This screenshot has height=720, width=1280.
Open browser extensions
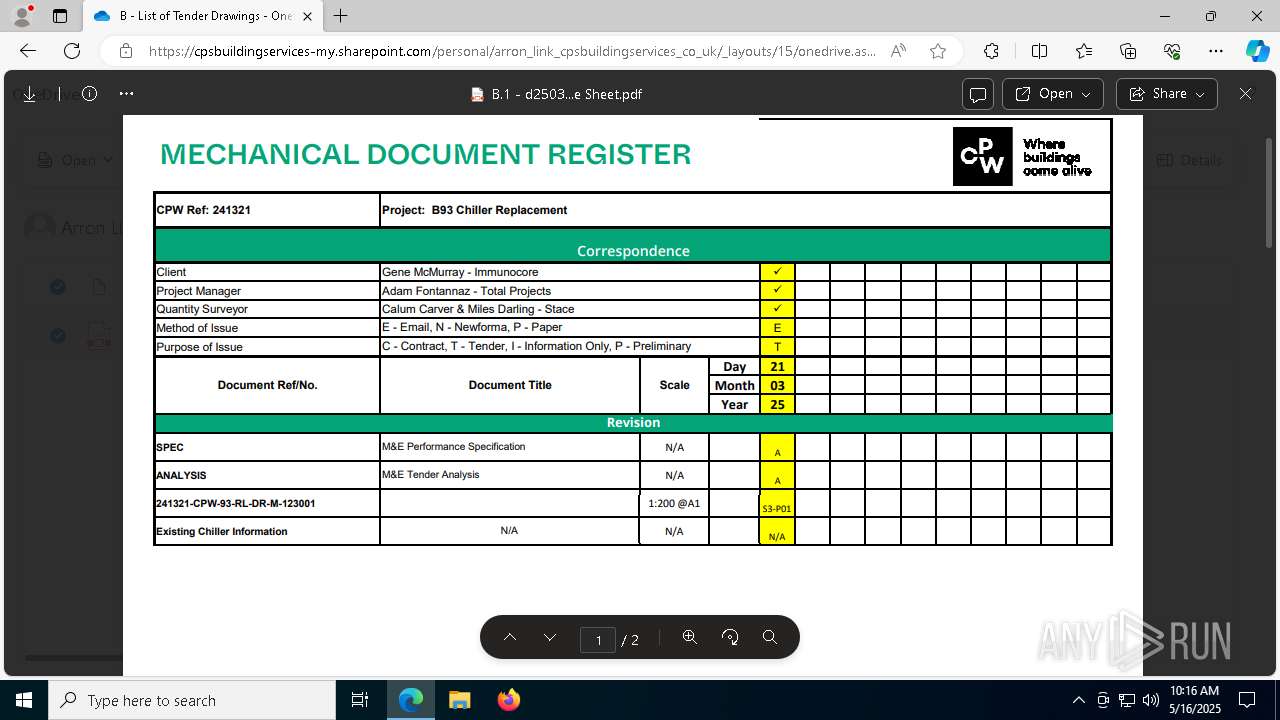(x=991, y=51)
